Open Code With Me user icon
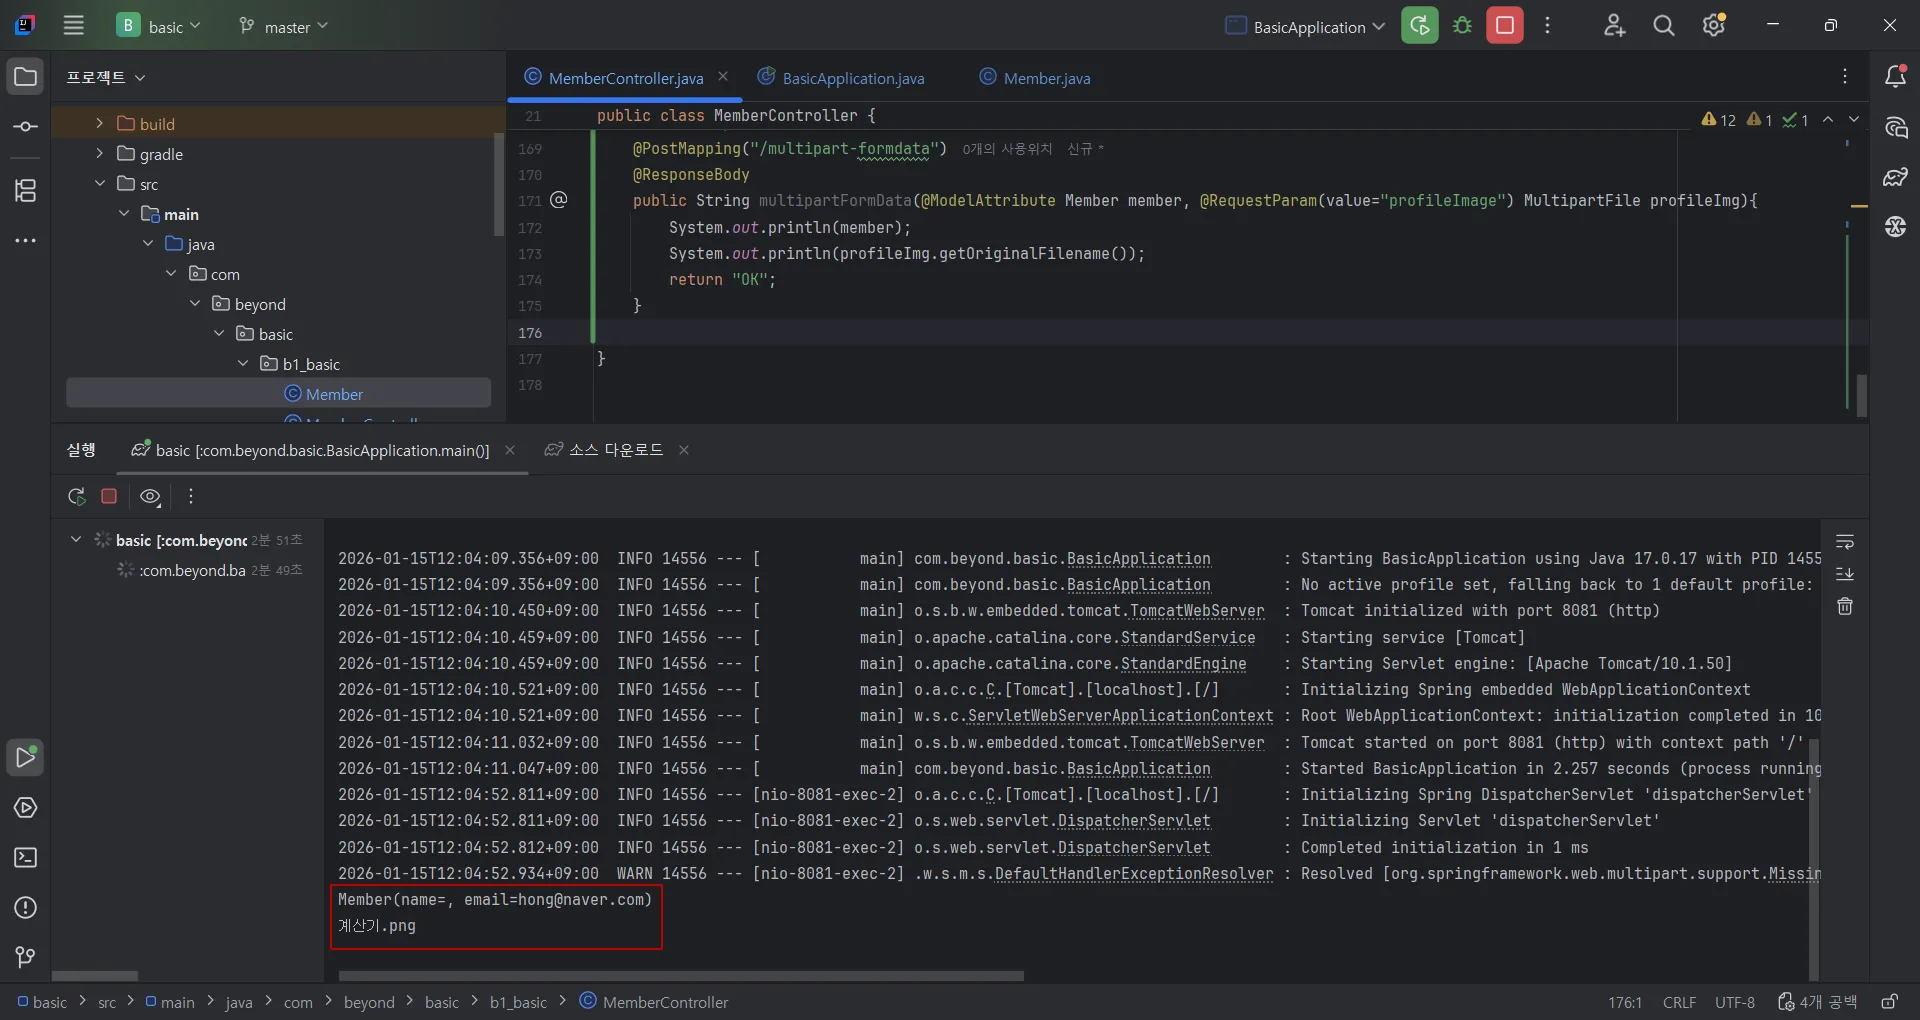The width and height of the screenshot is (1920, 1020). (x=1614, y=26)
